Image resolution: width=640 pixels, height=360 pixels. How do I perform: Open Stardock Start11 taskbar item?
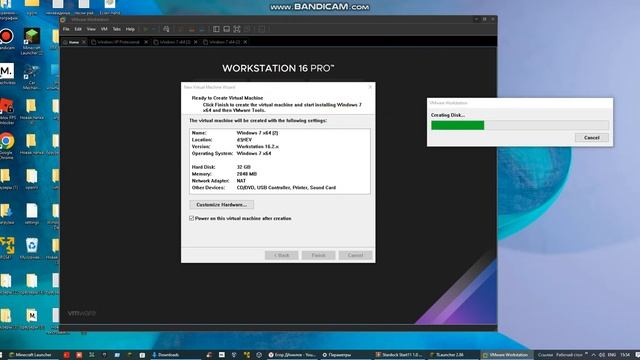399,355
